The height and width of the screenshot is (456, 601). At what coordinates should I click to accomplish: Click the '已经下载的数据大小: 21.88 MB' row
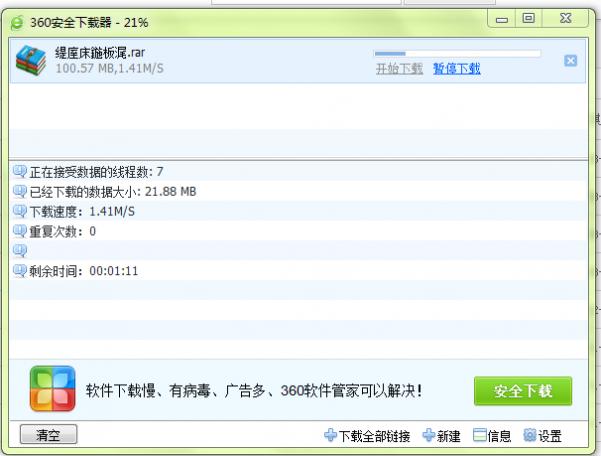coord(299,191)
